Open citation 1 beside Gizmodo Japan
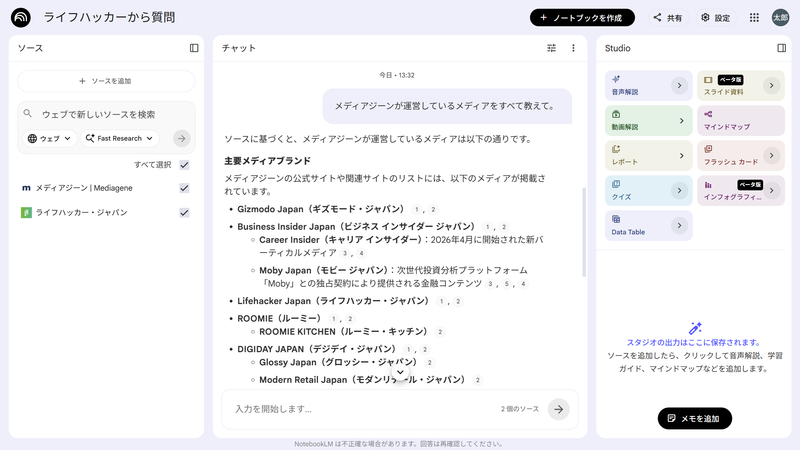Screen dimensions: 800x450 point(416,210)
